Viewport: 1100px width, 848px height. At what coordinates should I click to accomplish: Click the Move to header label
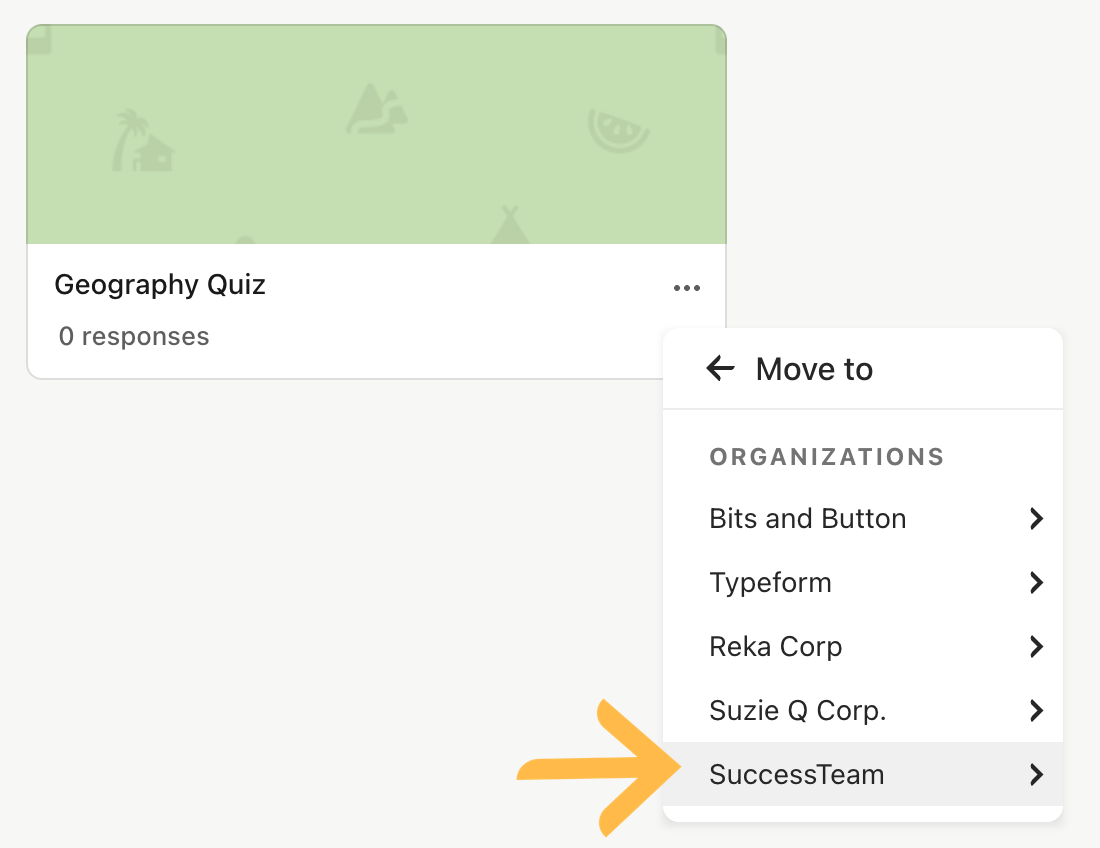(x=814, y=369)
